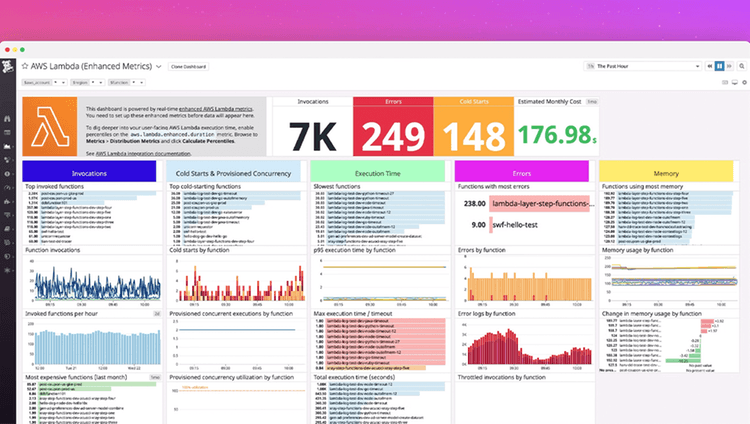The height and width of the screenshot is (424, 750).
Task: Open the dashboard search magnifier icon
Action: click(x=741, y=66)
